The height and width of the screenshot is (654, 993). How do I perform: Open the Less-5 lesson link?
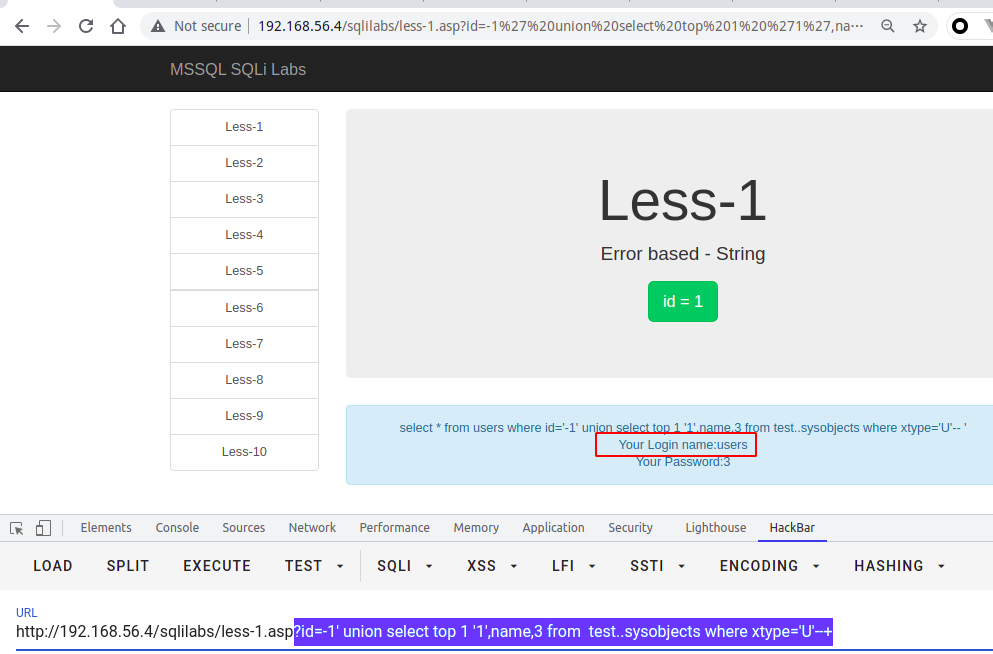pos(244,272)
